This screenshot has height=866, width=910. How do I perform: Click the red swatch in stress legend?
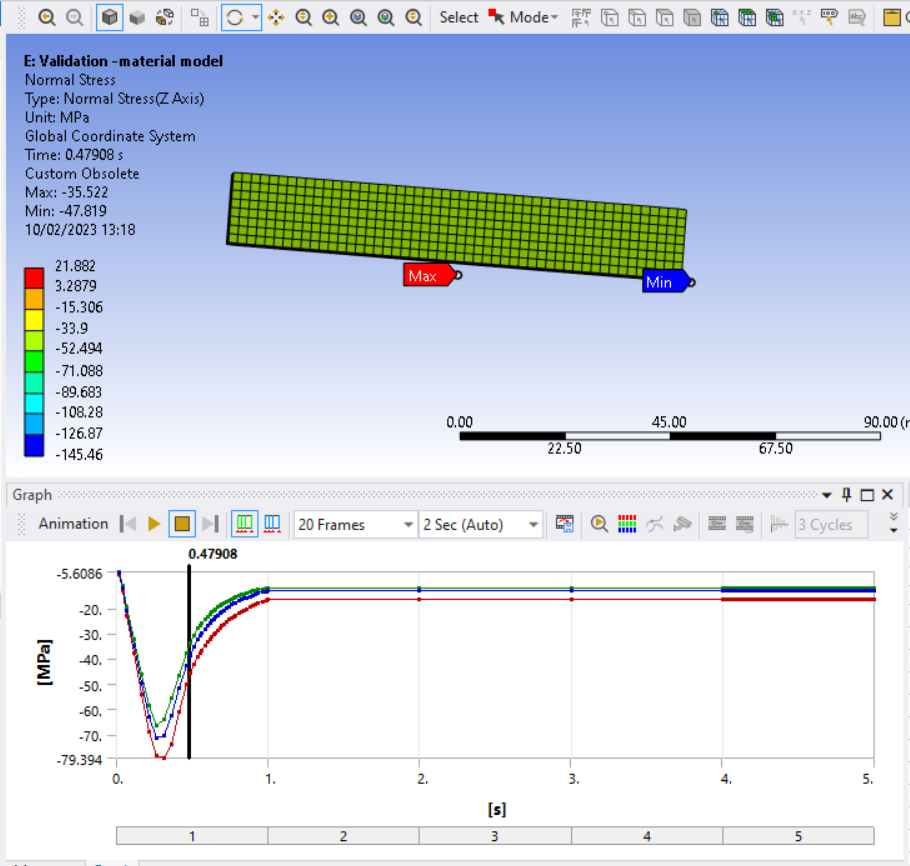(x=34, y=276)
